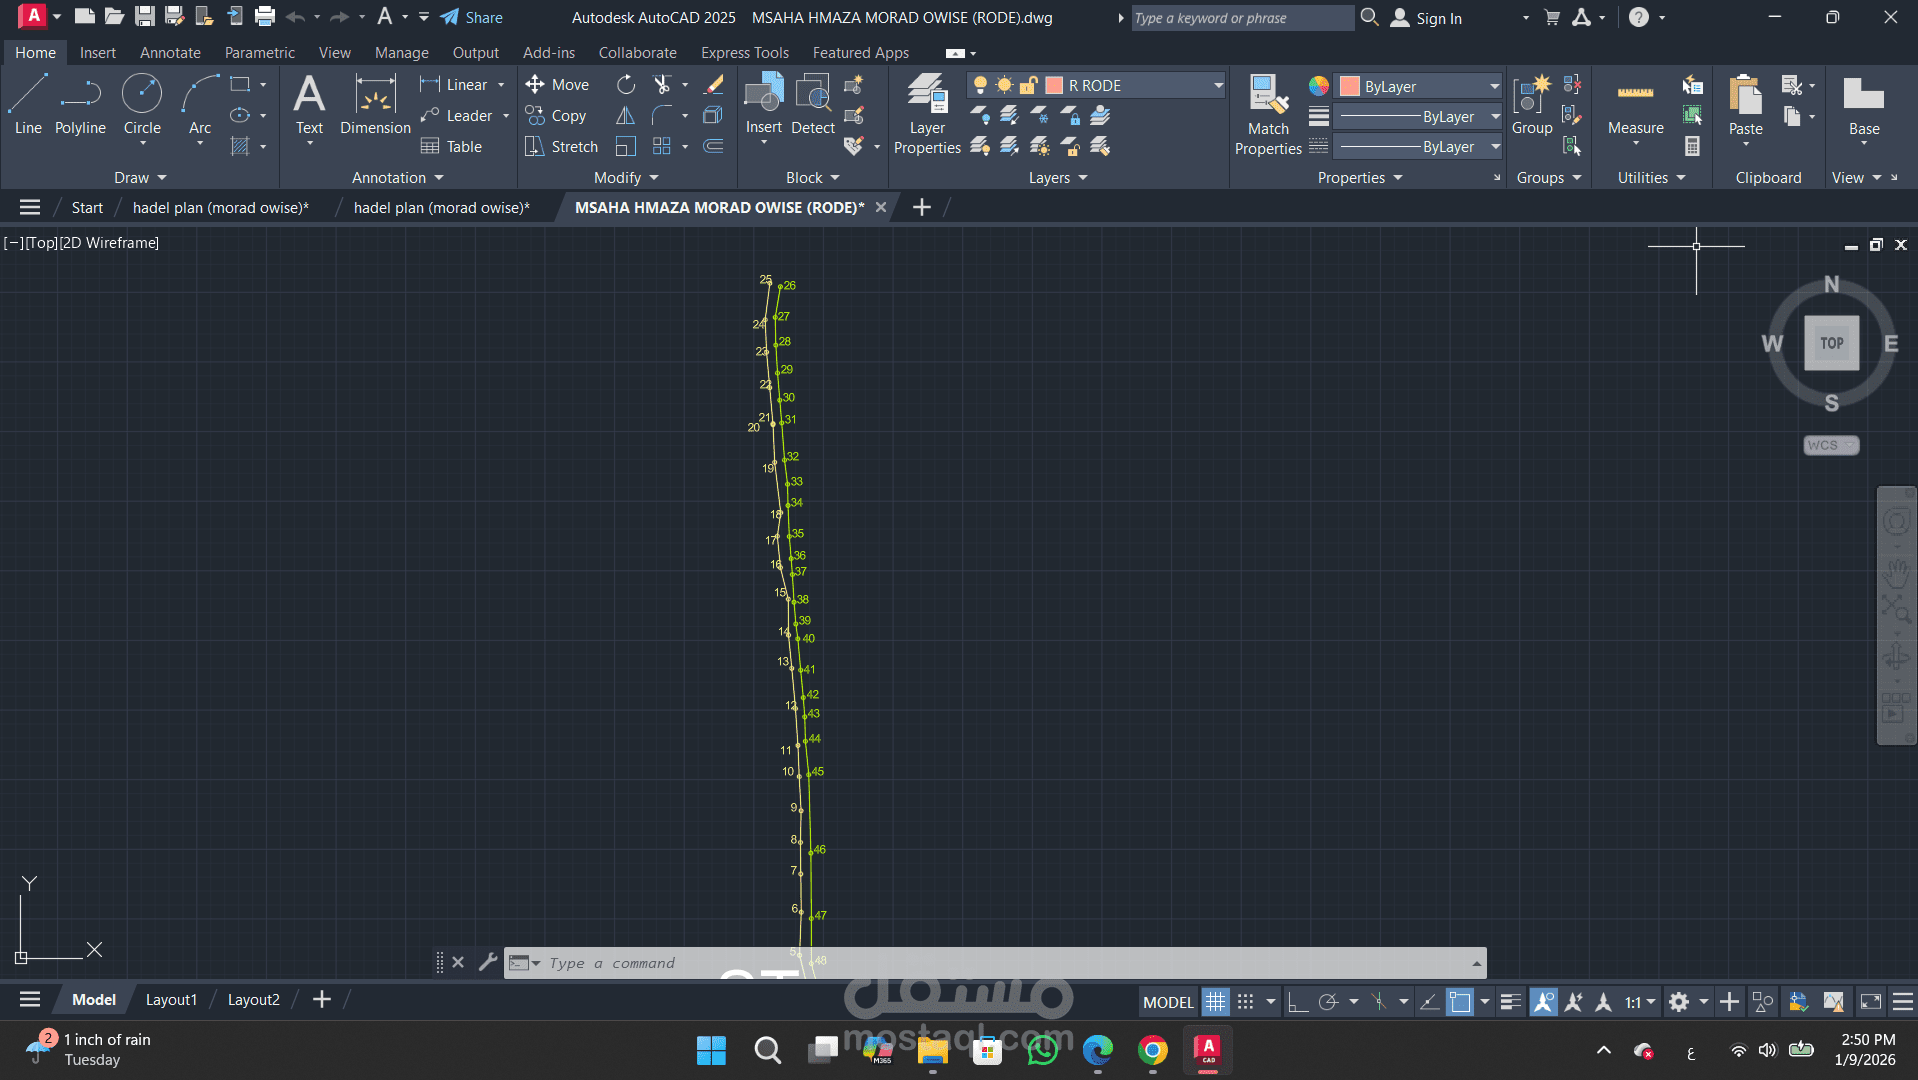The image size is (1918, 1080).
Task: Add a new layout with plus button
Action: (322, 1000)
